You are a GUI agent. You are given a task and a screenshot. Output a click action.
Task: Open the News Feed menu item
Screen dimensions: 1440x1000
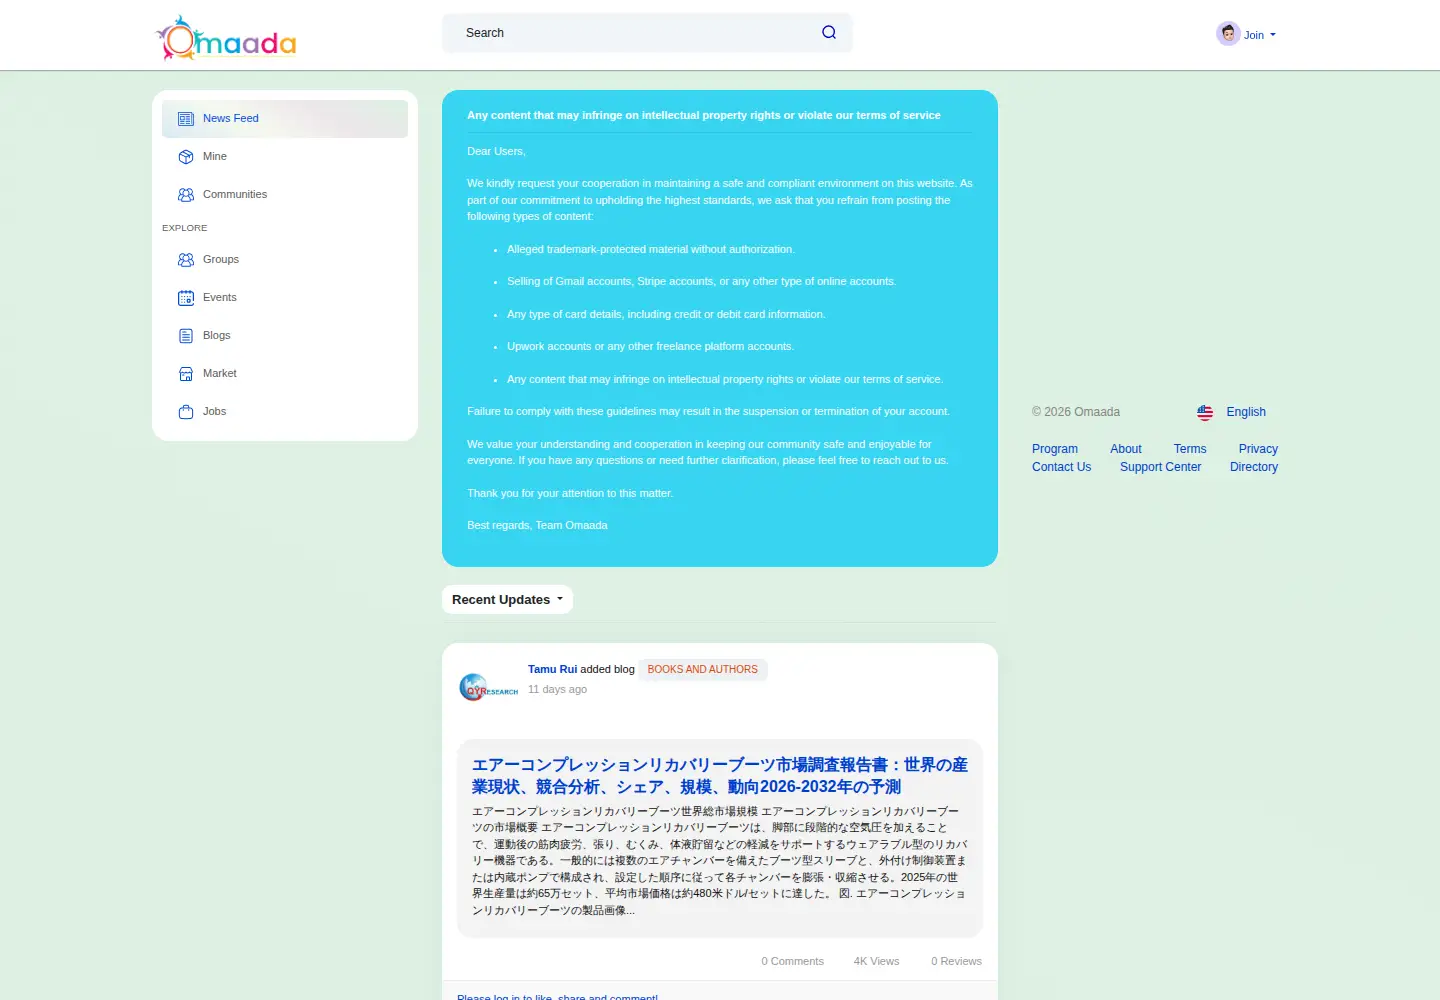pyautogui.click(x=285, y=119)
